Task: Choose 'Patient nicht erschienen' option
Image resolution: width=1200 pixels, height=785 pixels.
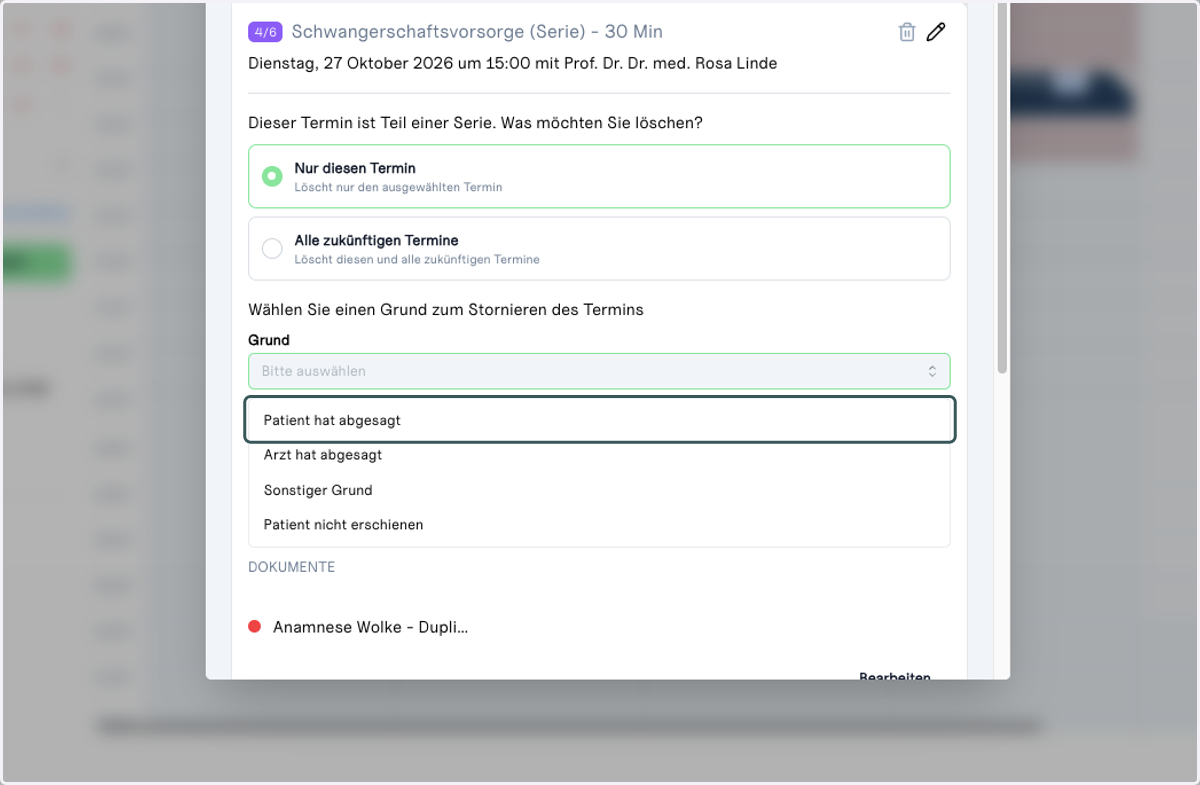Action: 599,525
